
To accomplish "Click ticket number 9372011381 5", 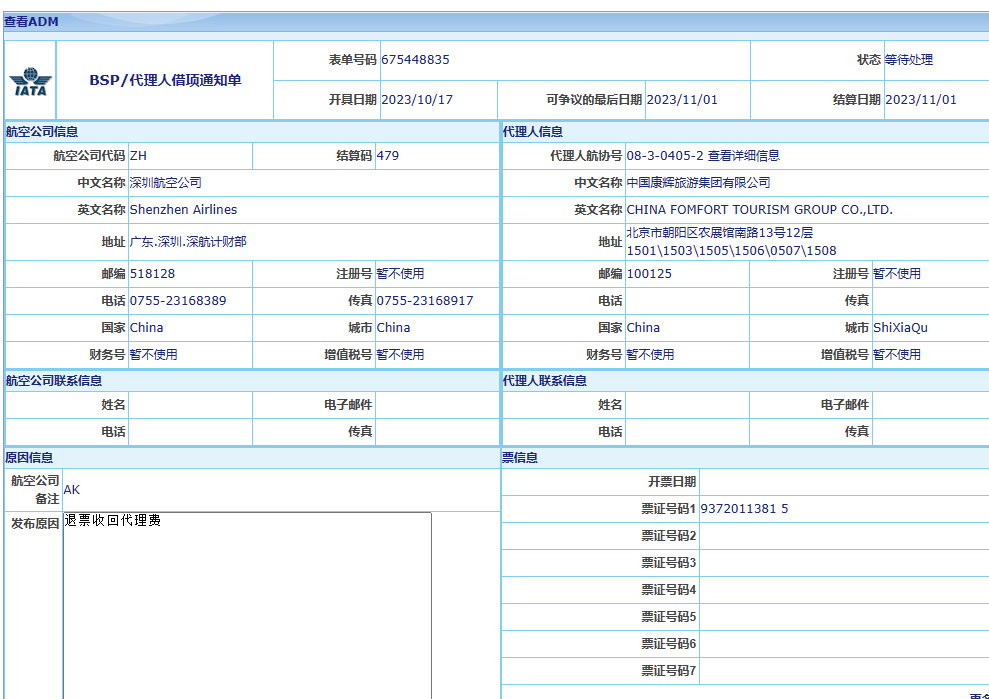I will [x=744, y=509].
